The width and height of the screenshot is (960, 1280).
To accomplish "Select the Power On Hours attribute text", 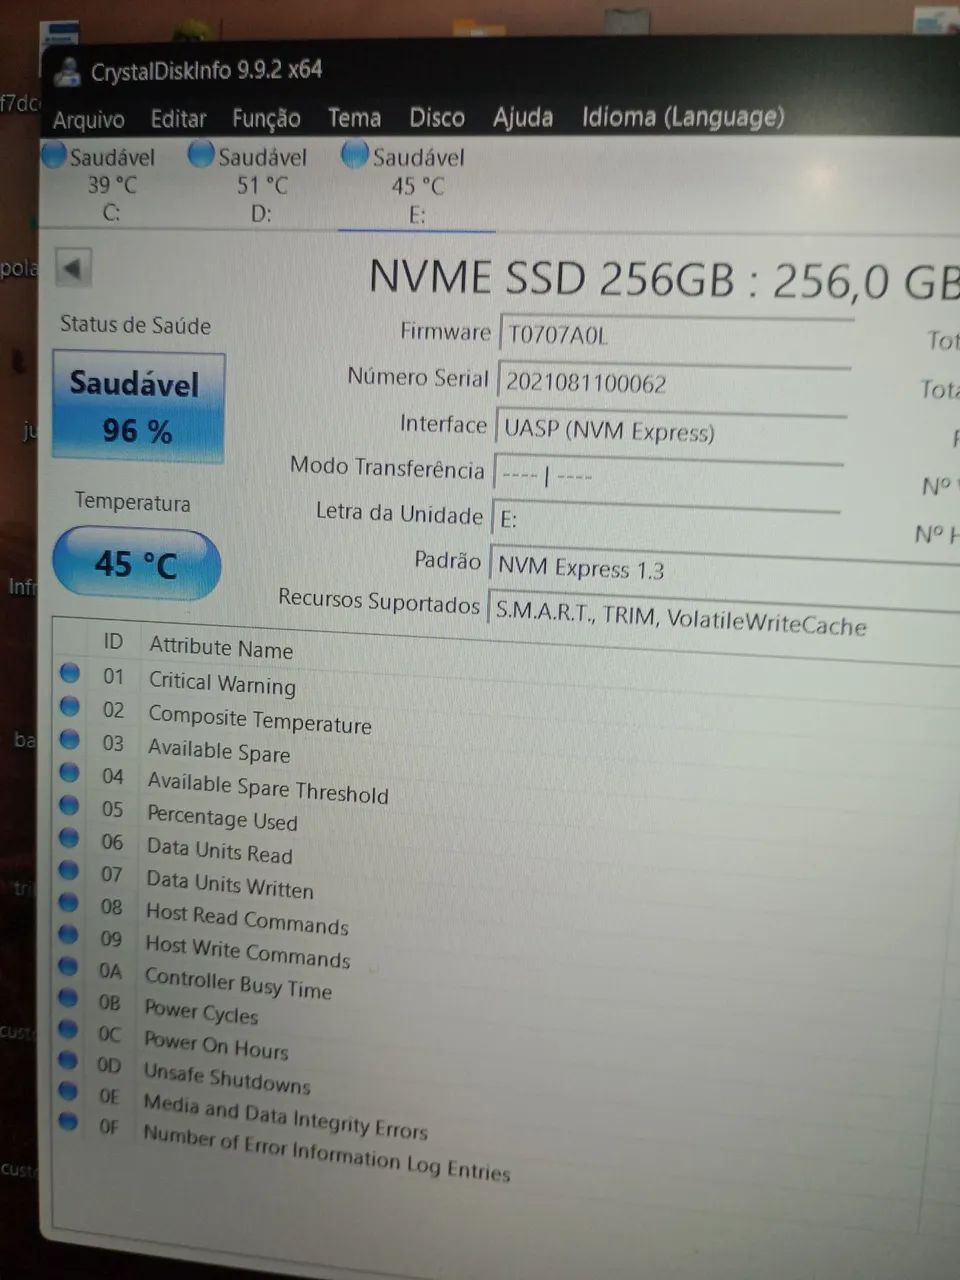I will point(216,1045).
